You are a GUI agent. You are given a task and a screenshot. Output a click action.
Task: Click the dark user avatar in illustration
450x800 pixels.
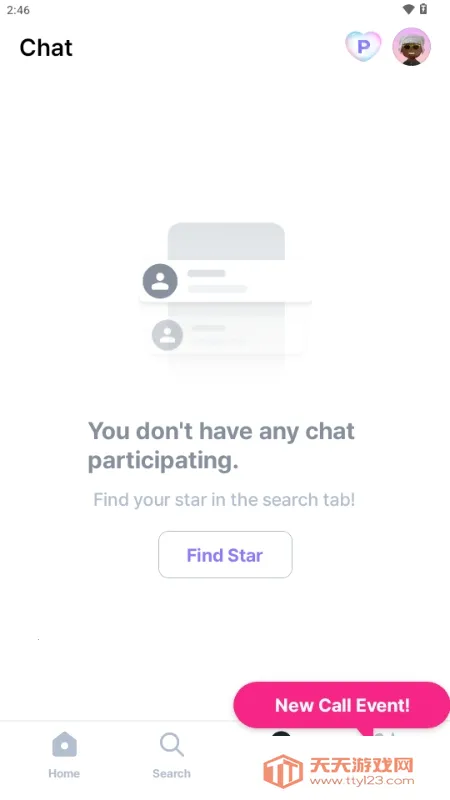(x=160, y=281)
